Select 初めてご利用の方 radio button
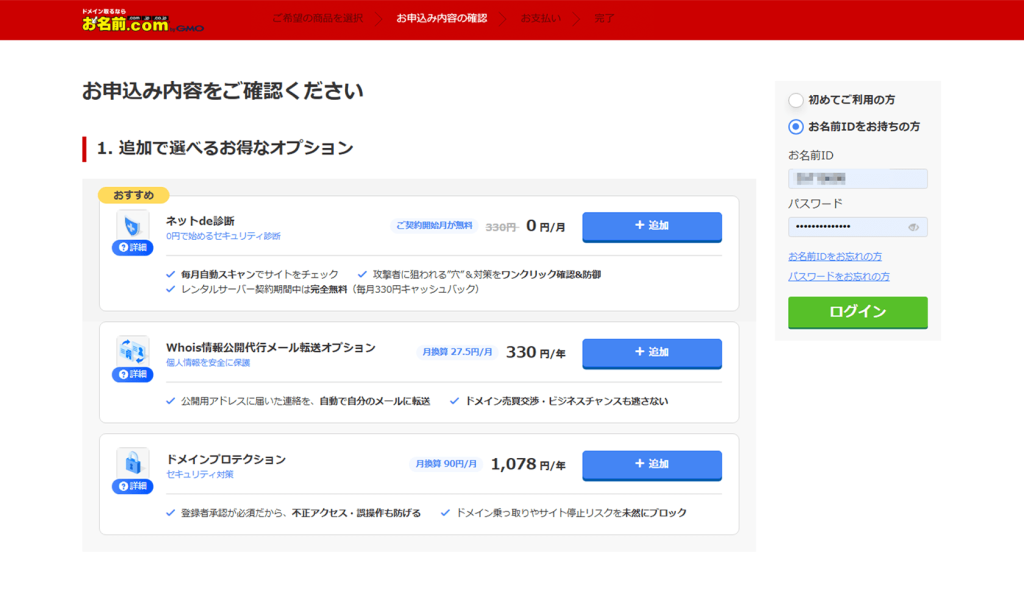 tap(796, 100)
